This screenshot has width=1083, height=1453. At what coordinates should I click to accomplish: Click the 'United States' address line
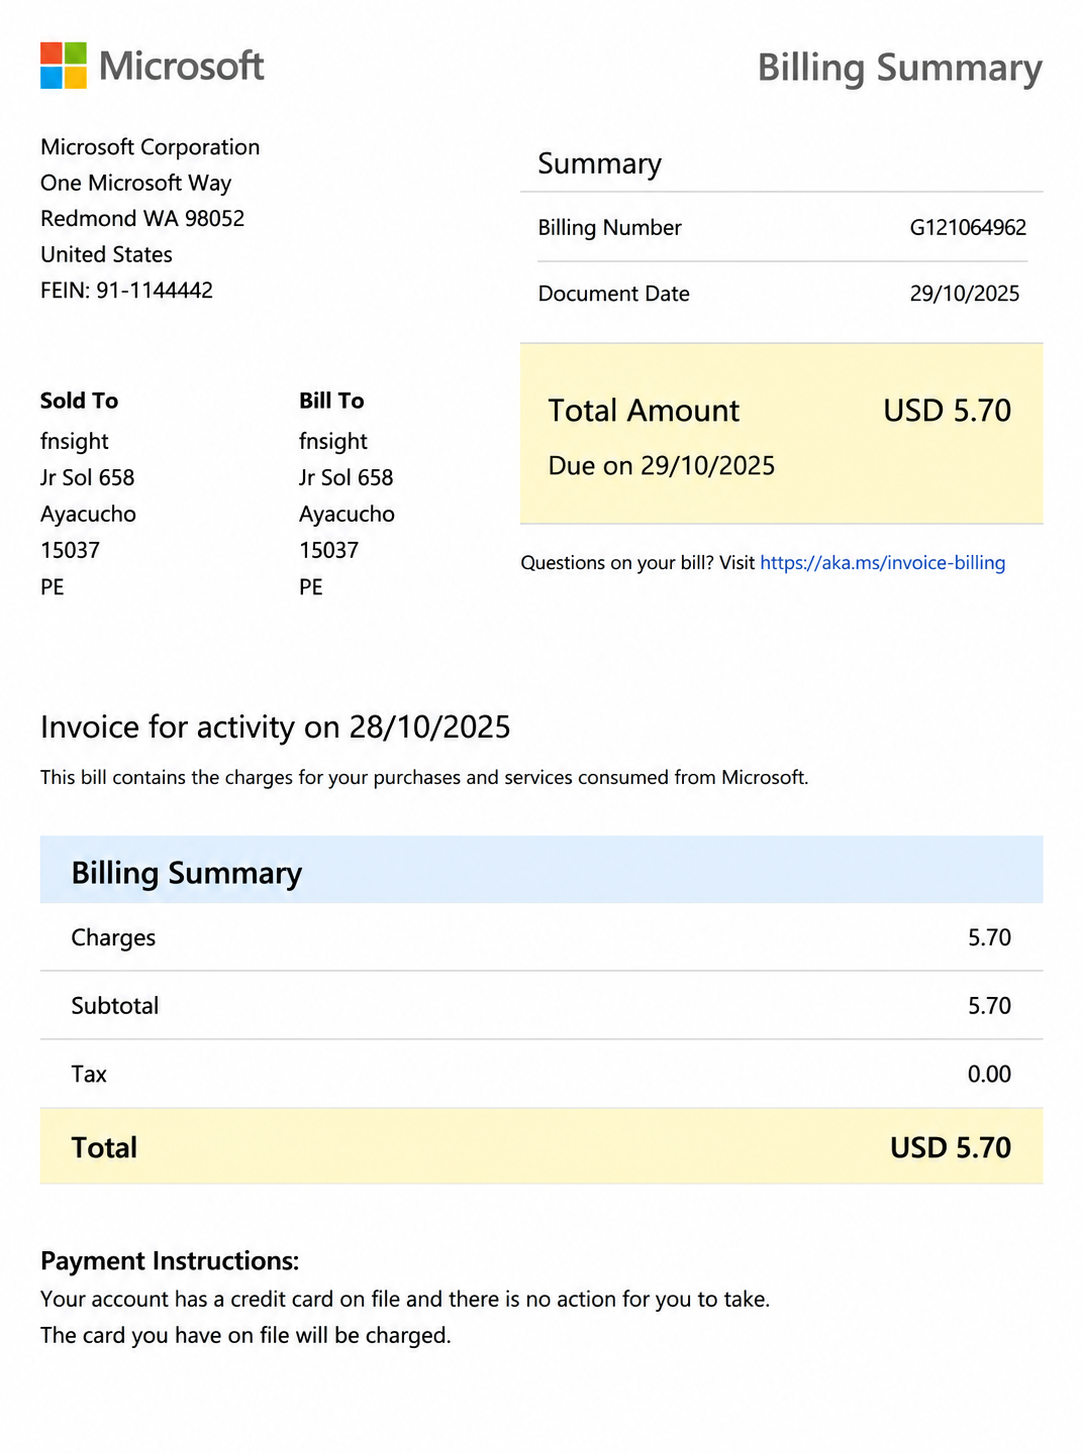(106, 254)
